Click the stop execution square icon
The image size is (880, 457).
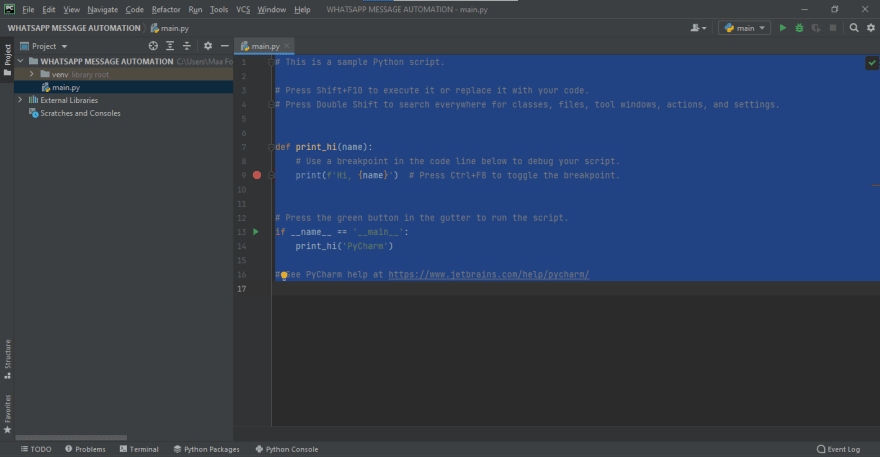click(x=833, y=28)
